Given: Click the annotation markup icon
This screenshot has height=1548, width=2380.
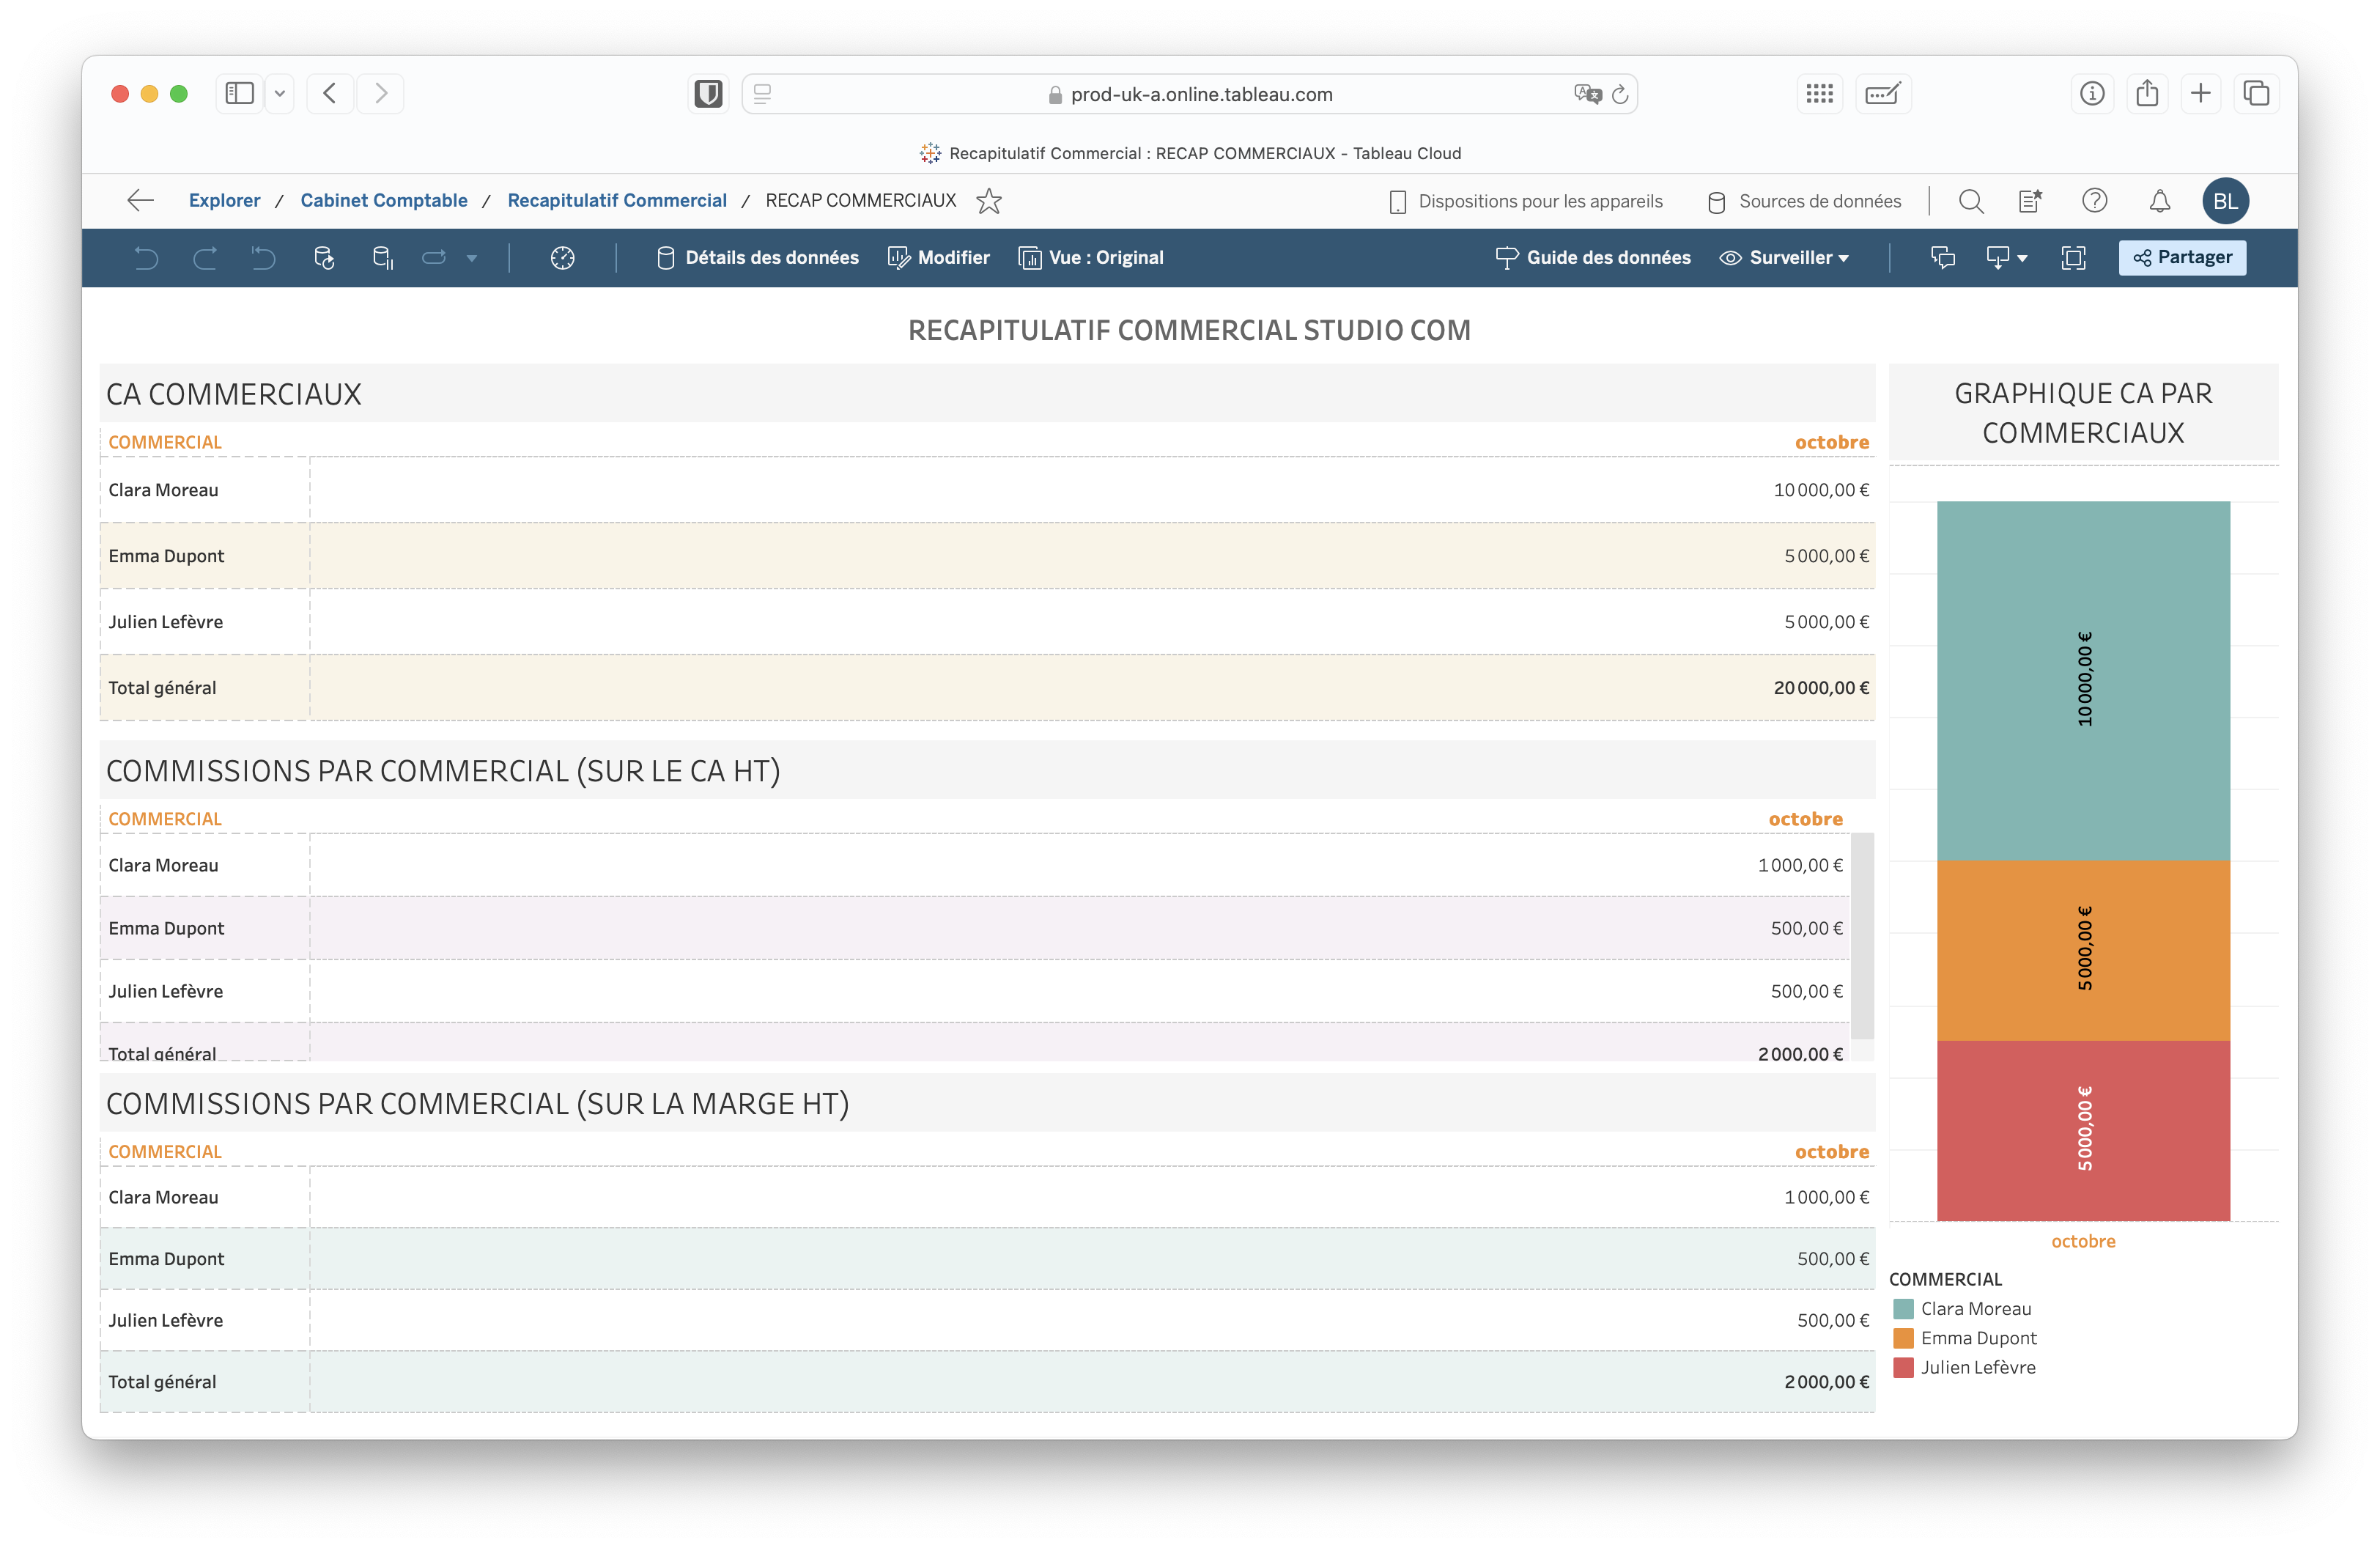Looking at the screenshot, I should coord(1883,94).
